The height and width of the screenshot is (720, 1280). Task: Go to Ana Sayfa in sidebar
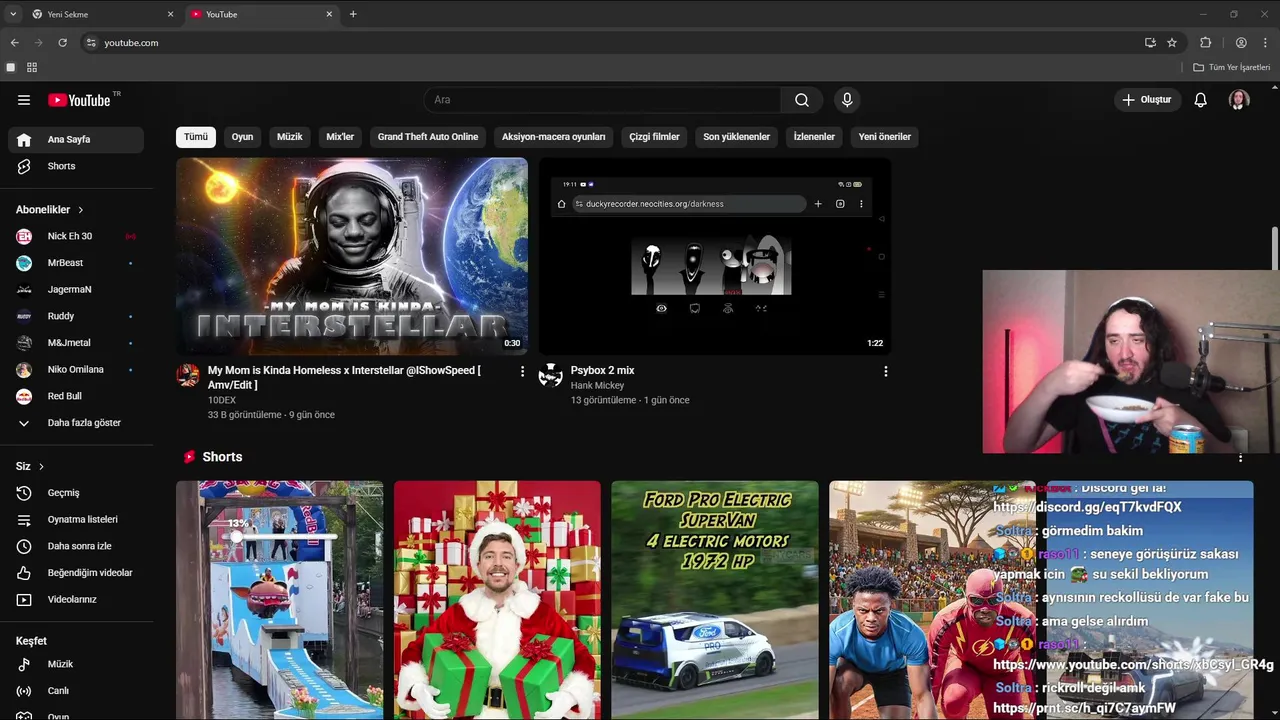76,140
